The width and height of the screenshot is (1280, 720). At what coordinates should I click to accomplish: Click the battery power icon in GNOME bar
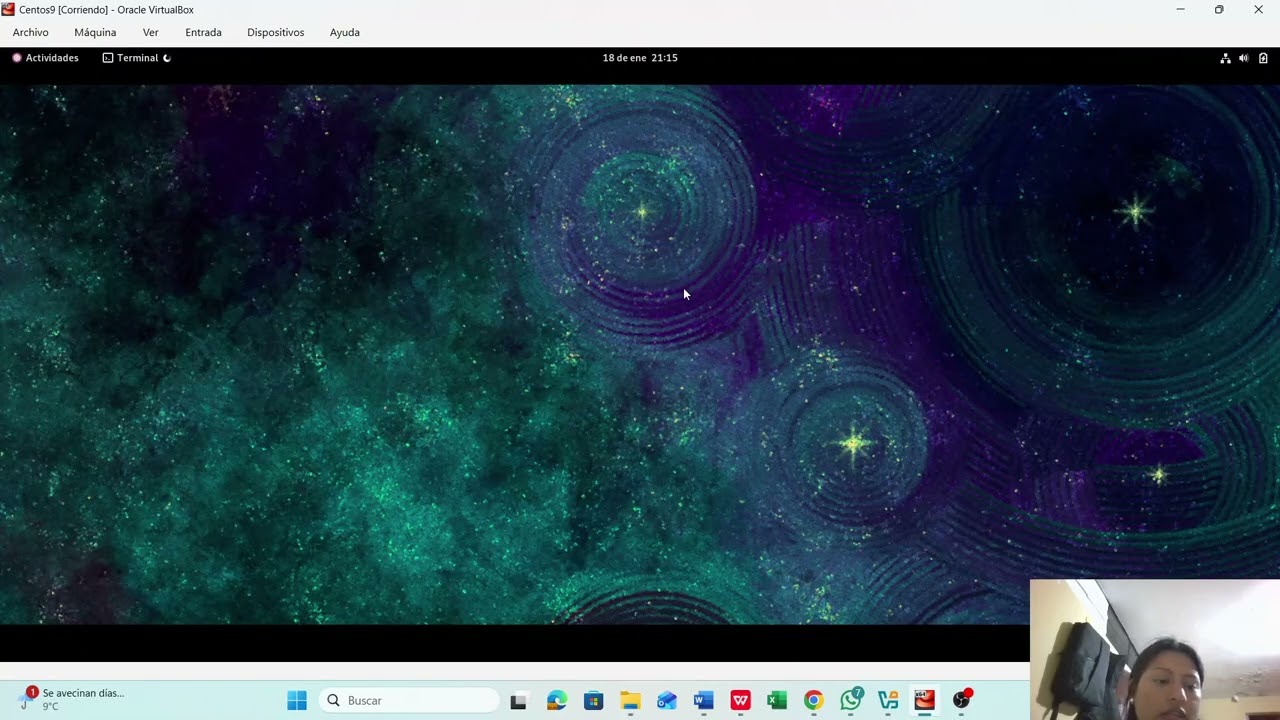pos(1263,58)
